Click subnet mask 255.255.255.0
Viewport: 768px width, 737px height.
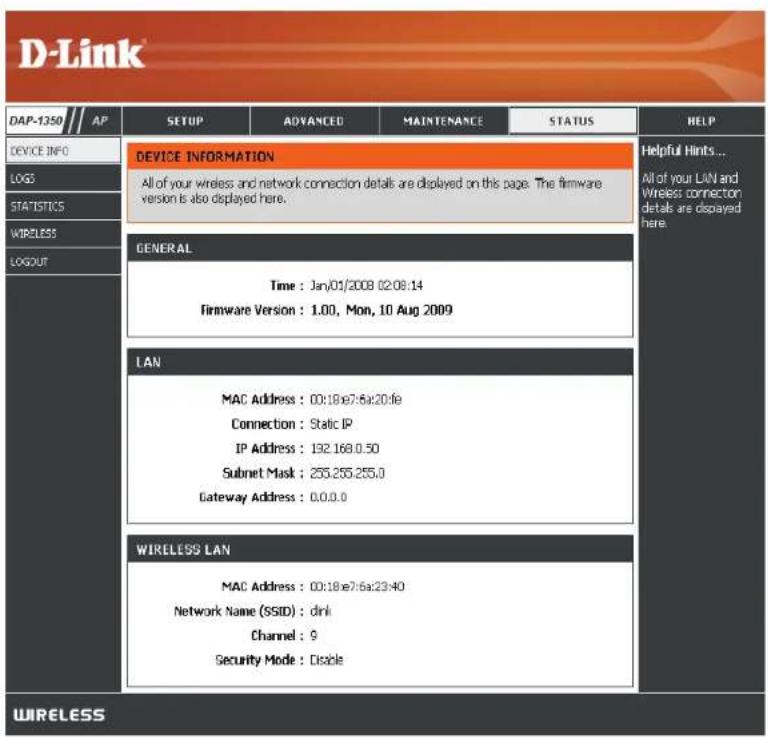point(348,473)
